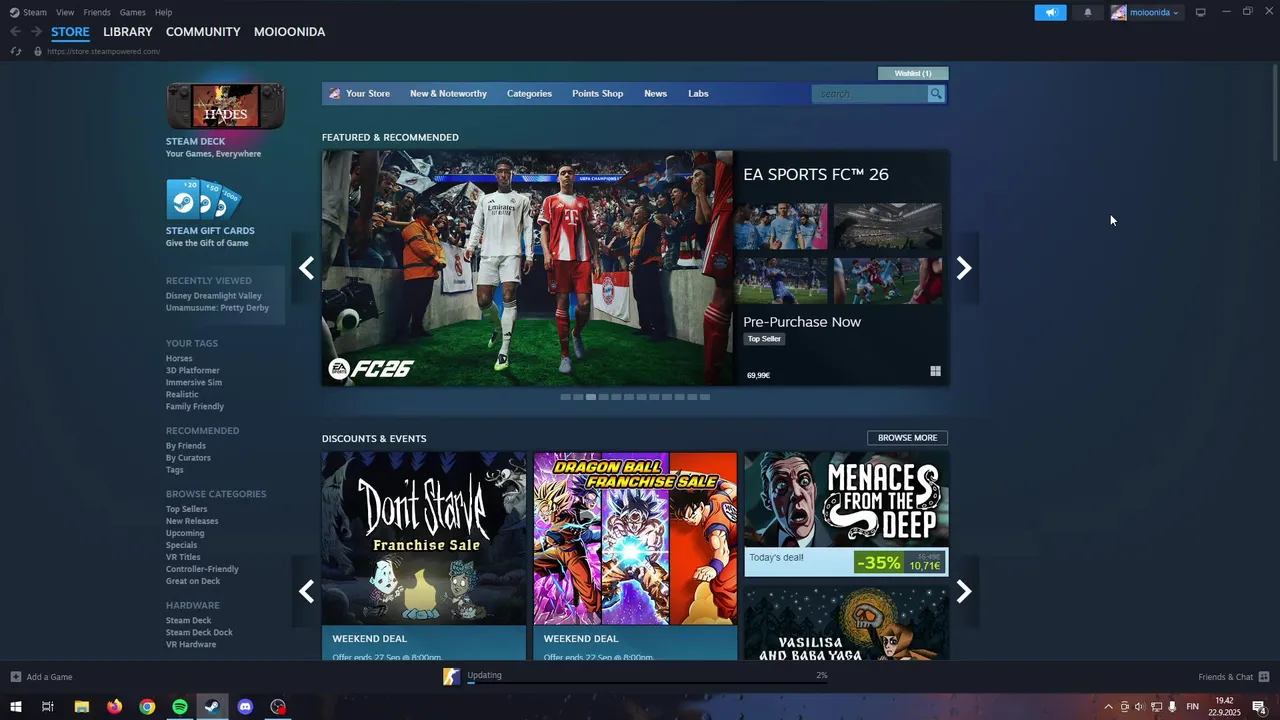The image size is (1280, 720).
Task: Jump to last featured carousel dot
Action: tap(705, 397)
